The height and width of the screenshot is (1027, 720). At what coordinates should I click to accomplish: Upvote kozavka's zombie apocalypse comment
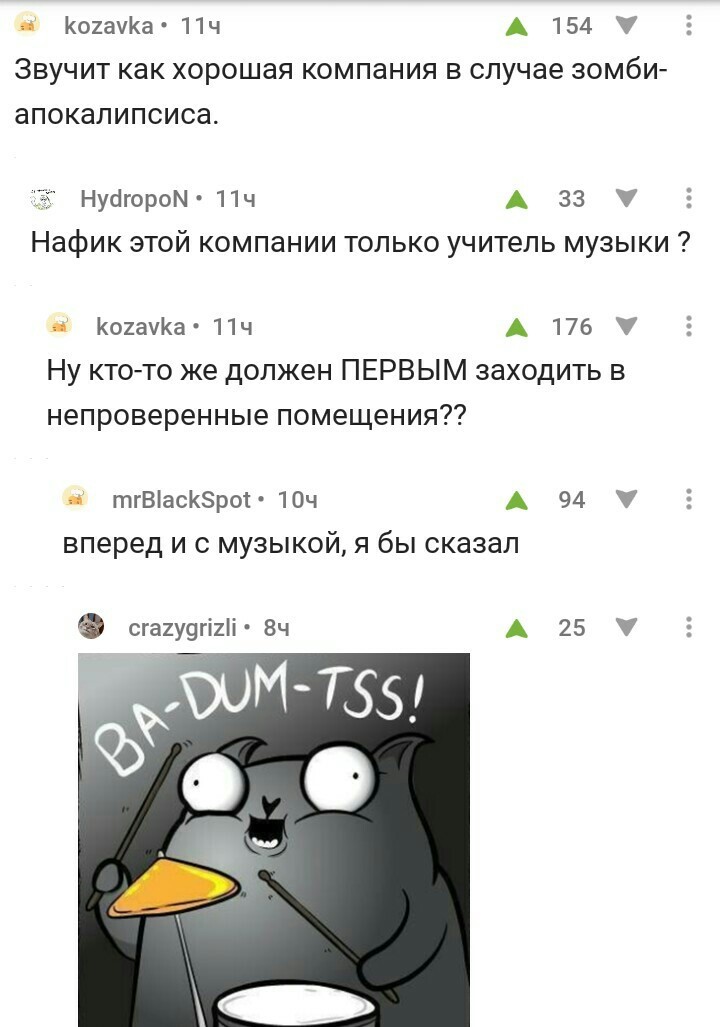[517, 27]
